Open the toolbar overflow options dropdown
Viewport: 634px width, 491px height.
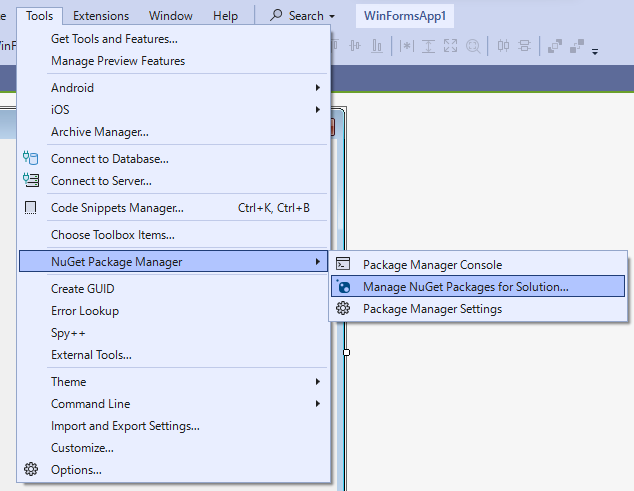[595, 50]
